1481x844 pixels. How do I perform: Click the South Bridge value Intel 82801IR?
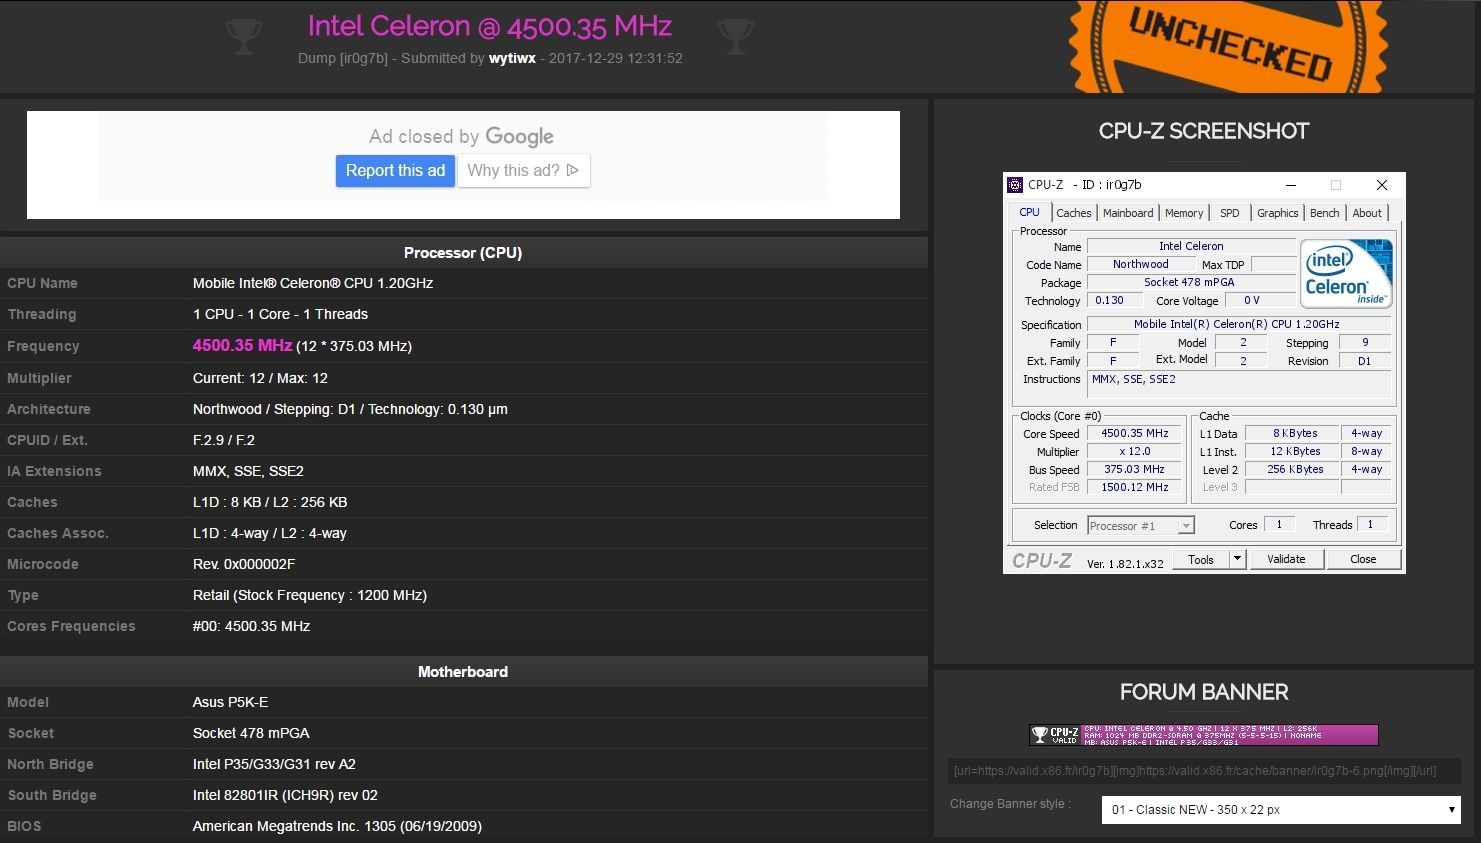pos(285,795)
